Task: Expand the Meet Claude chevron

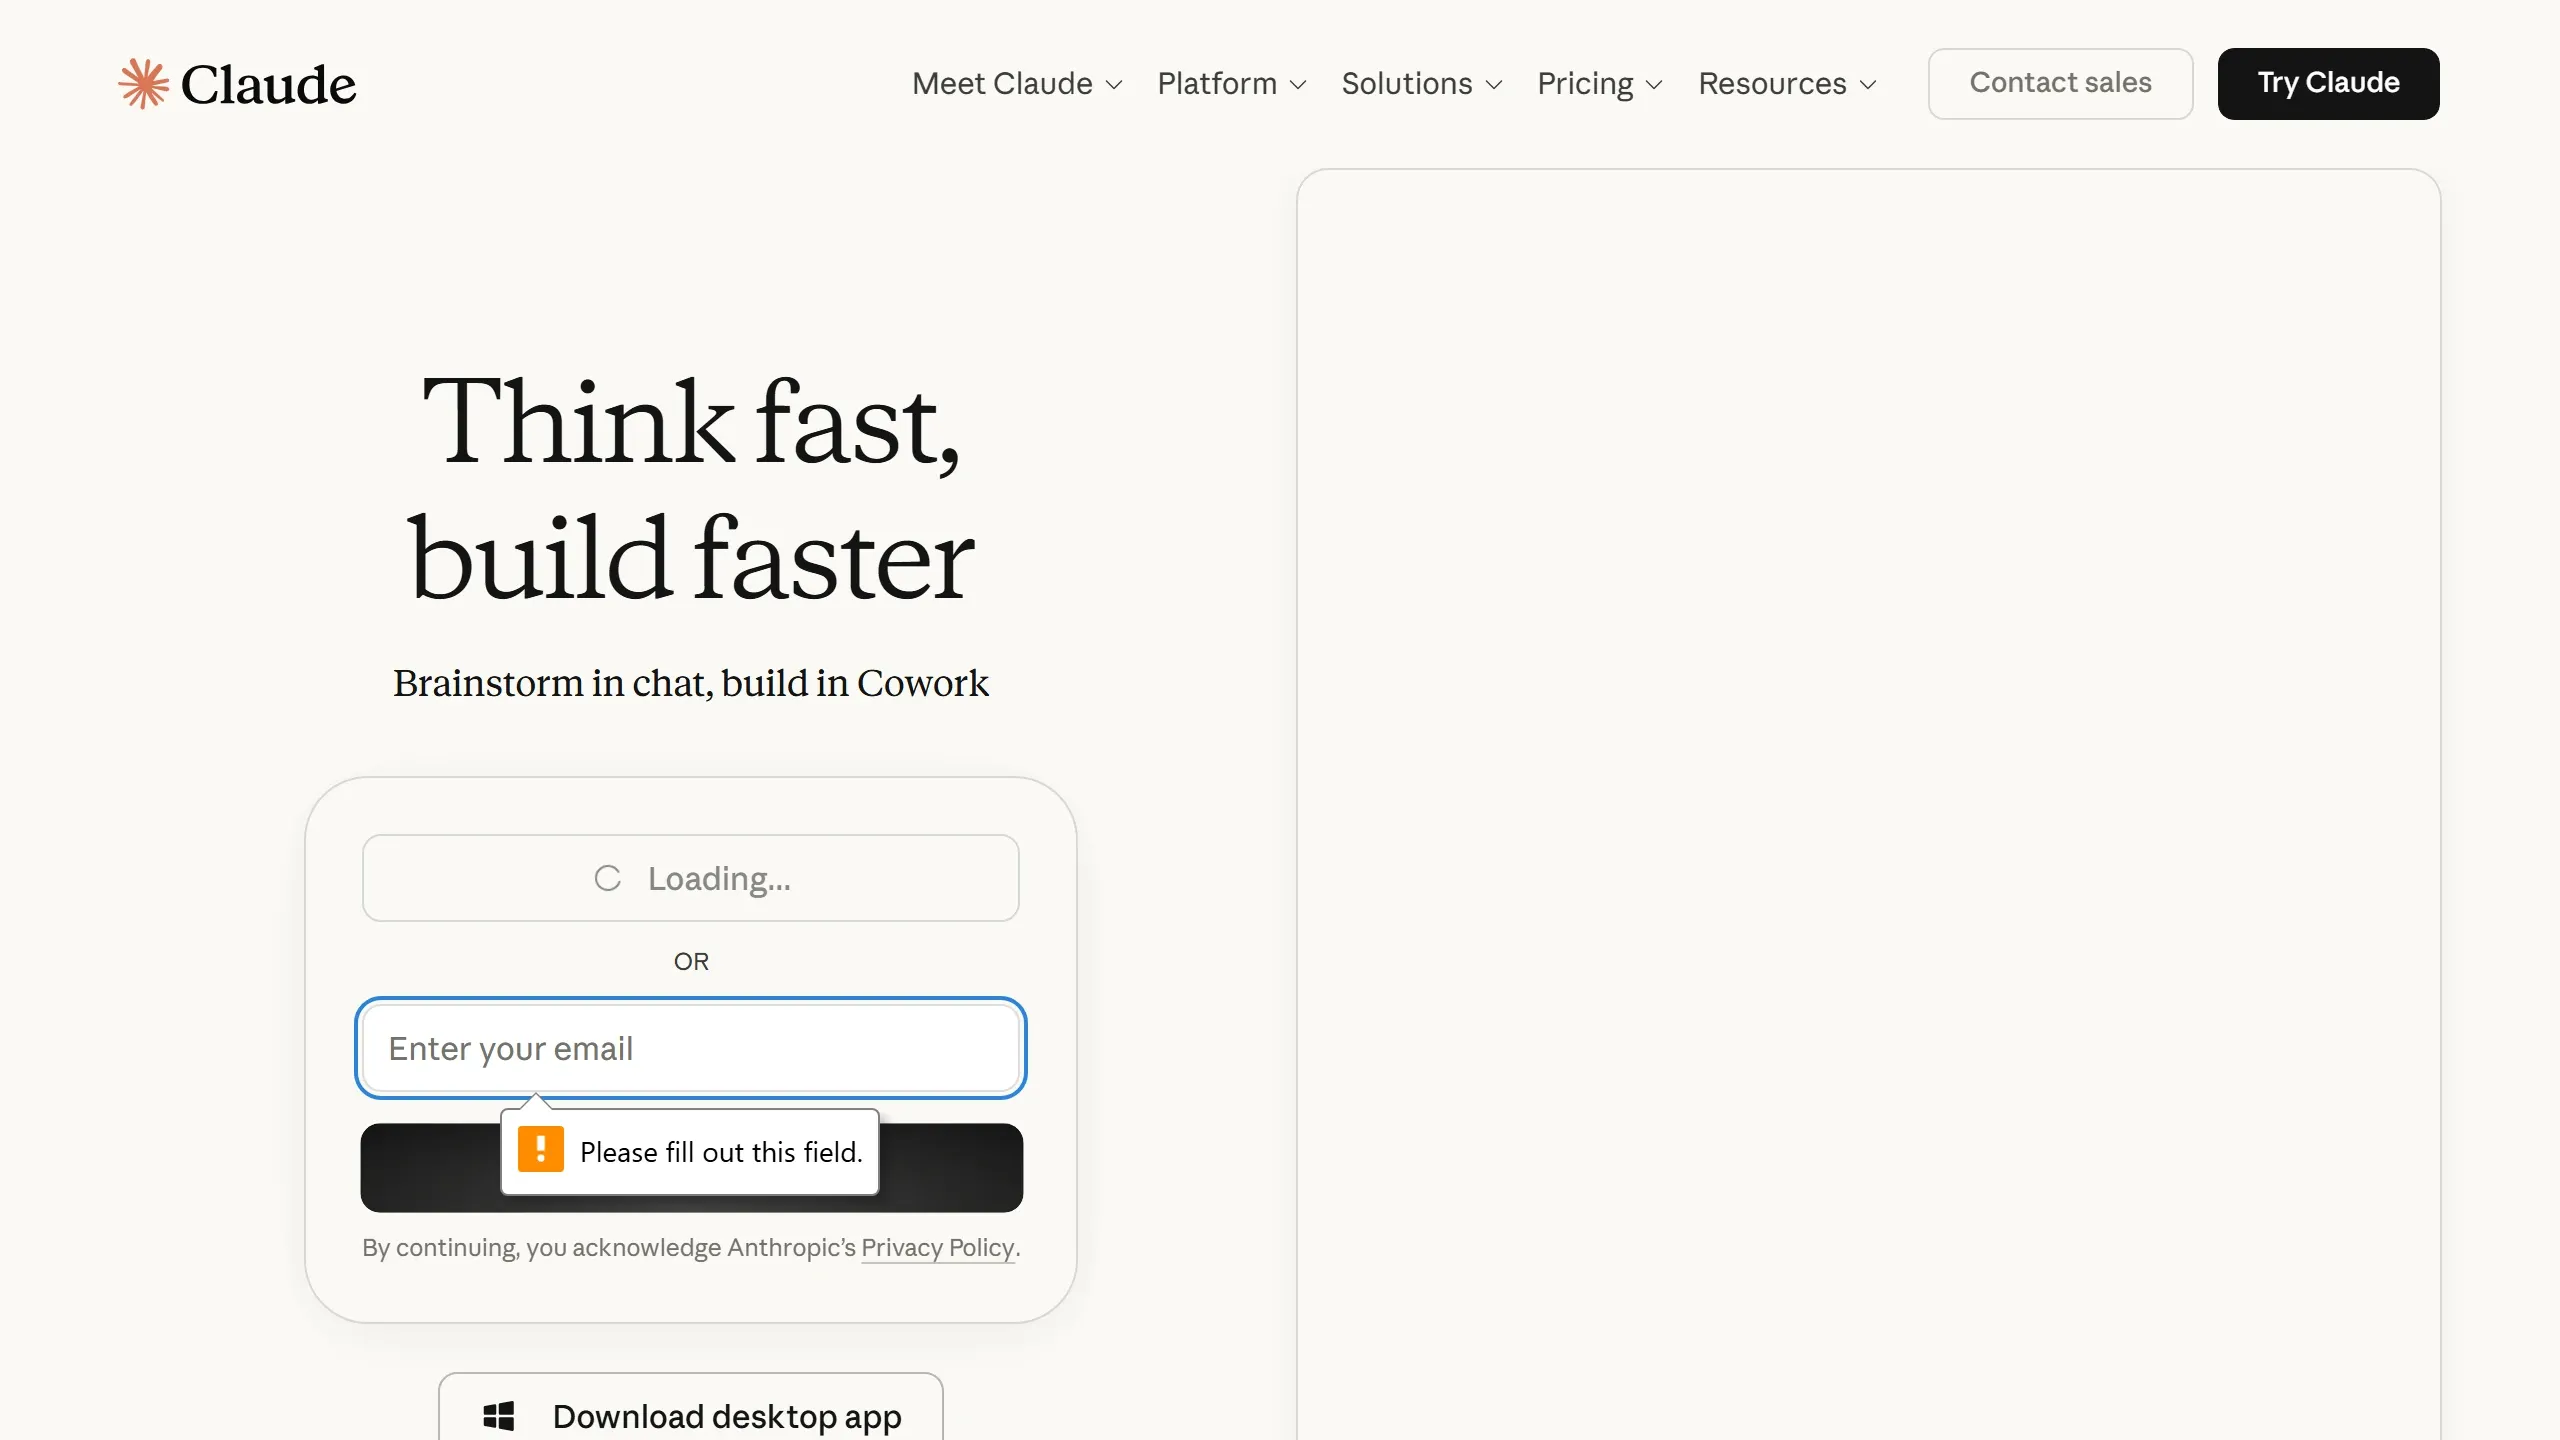Action: [1114, 85]
